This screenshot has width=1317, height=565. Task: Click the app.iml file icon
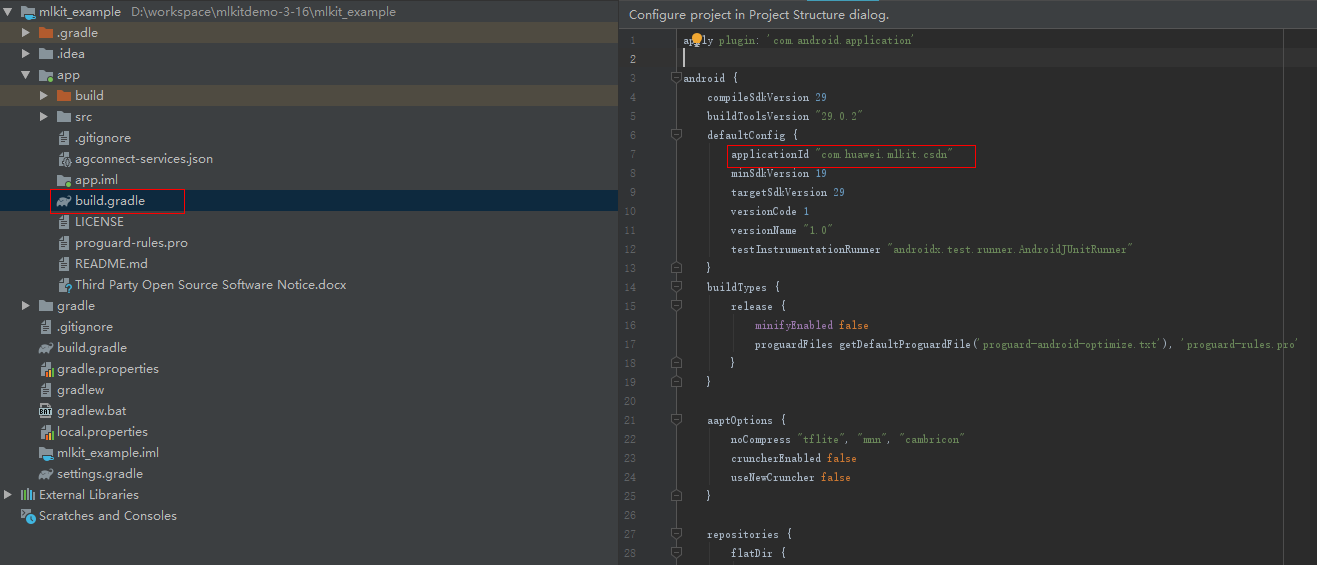click(64, 180)
